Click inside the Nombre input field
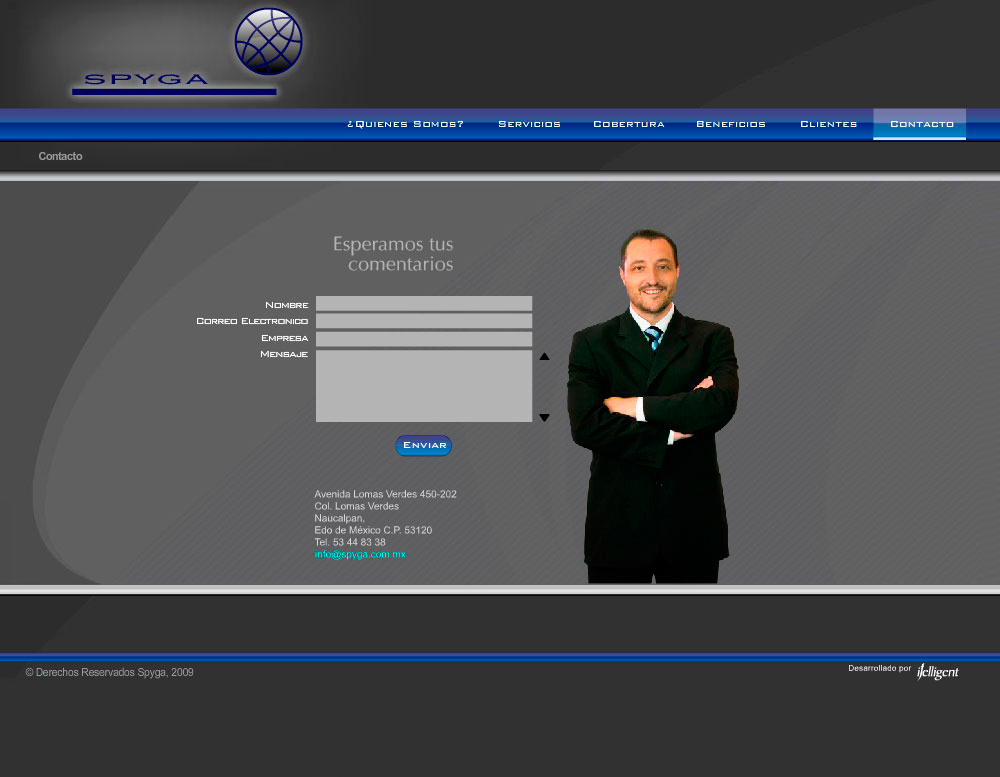 [x=423, y=303]
